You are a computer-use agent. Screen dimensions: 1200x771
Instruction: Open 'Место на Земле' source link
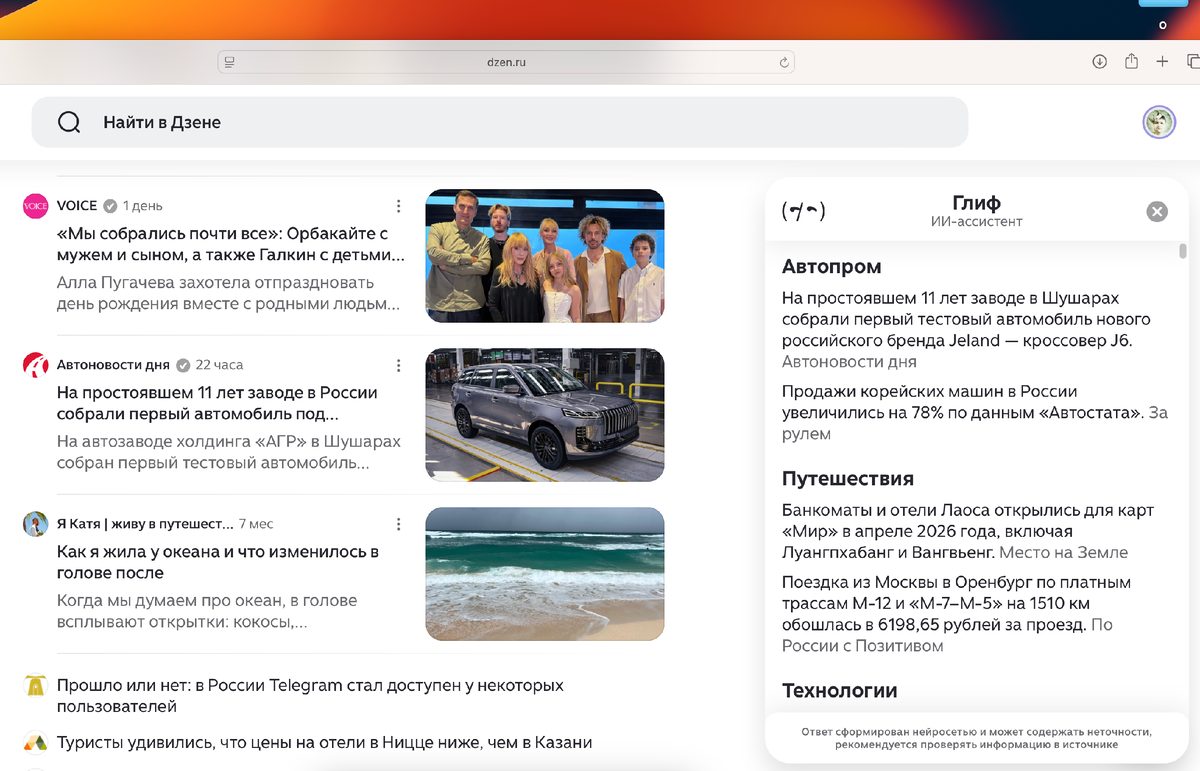tap(1063, 552)
